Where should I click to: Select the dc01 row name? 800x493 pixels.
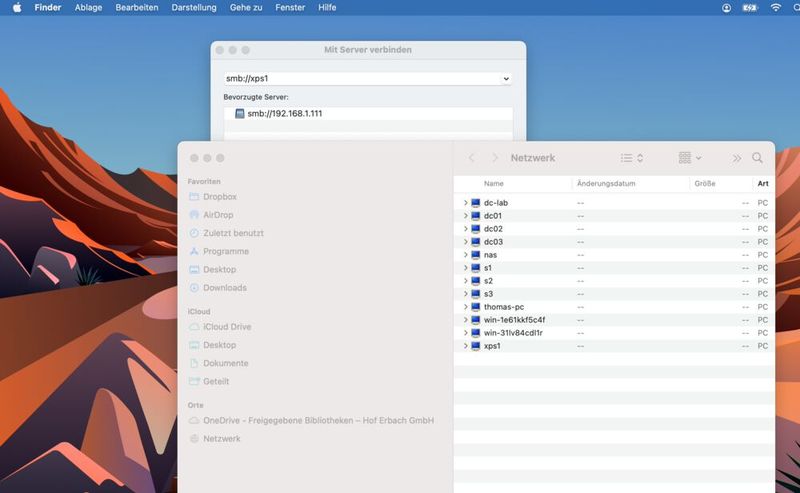click(493, 216)
